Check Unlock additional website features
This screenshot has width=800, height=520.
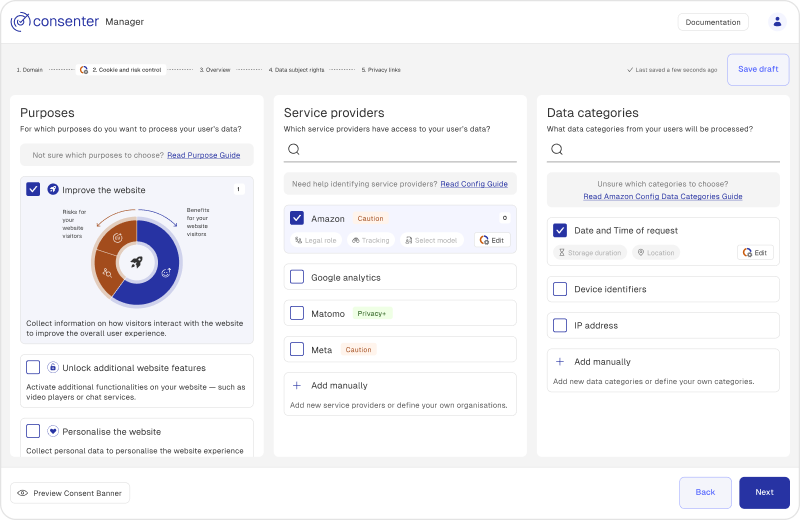tap(33, 367)
